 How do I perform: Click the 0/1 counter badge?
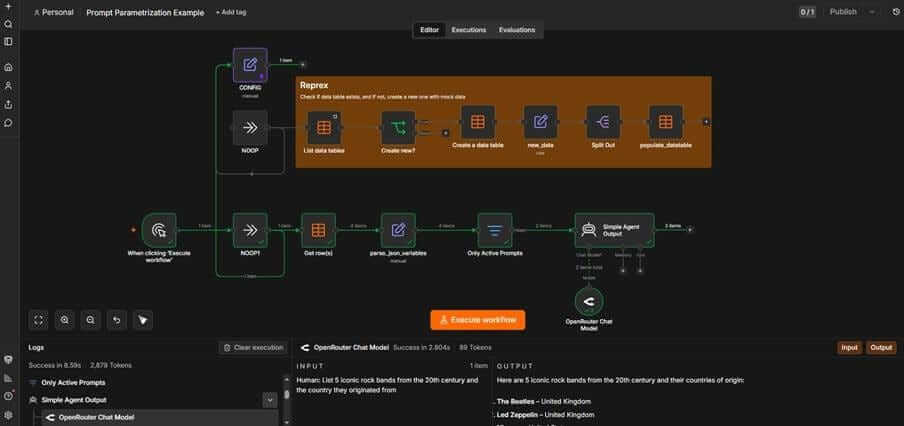coord(807,12)
